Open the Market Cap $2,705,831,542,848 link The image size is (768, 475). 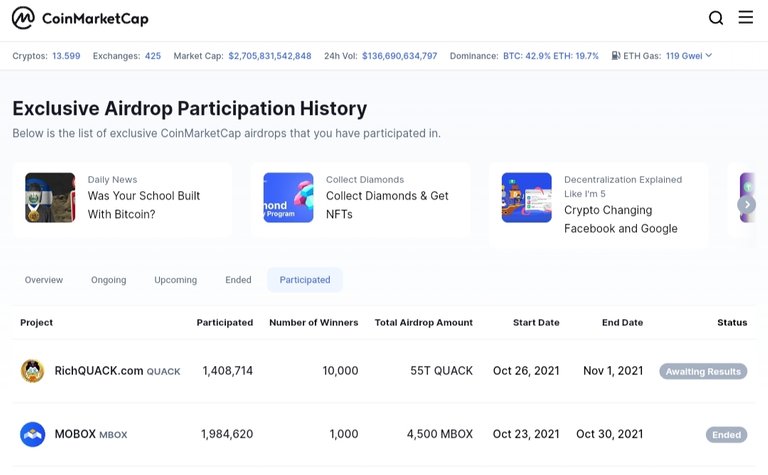(270, 56)
